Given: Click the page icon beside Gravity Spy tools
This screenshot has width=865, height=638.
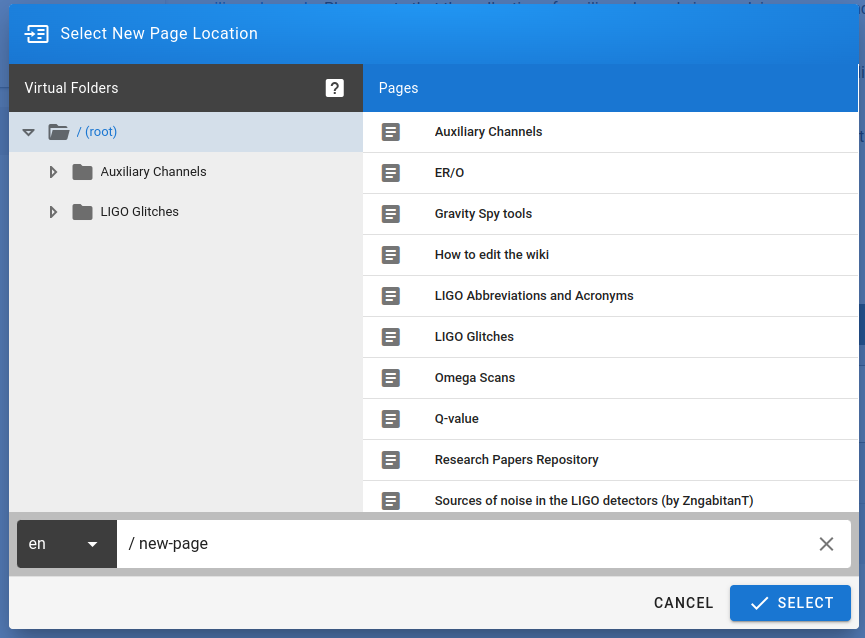Looking at the screenshot, I should coord(391,214).
